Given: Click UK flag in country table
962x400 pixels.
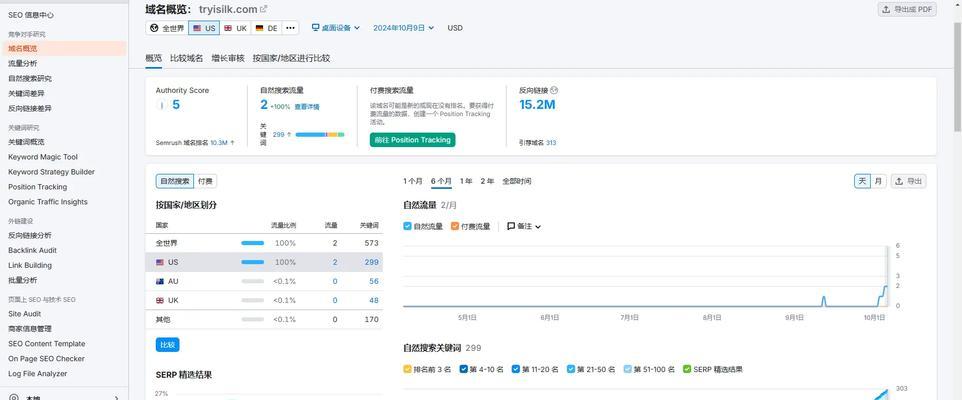Looking at the screenshot, I should click(160, 301).
